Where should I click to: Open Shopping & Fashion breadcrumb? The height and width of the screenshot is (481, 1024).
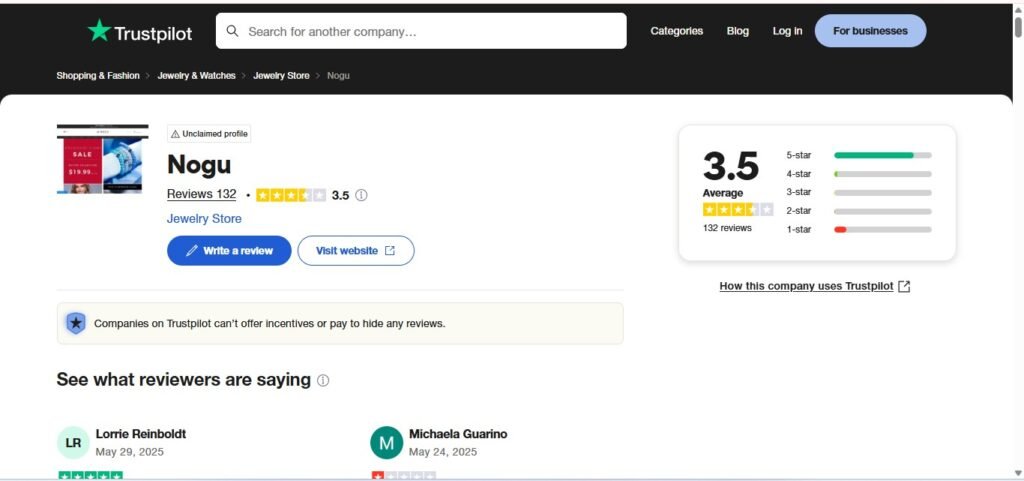coord(98,76)
